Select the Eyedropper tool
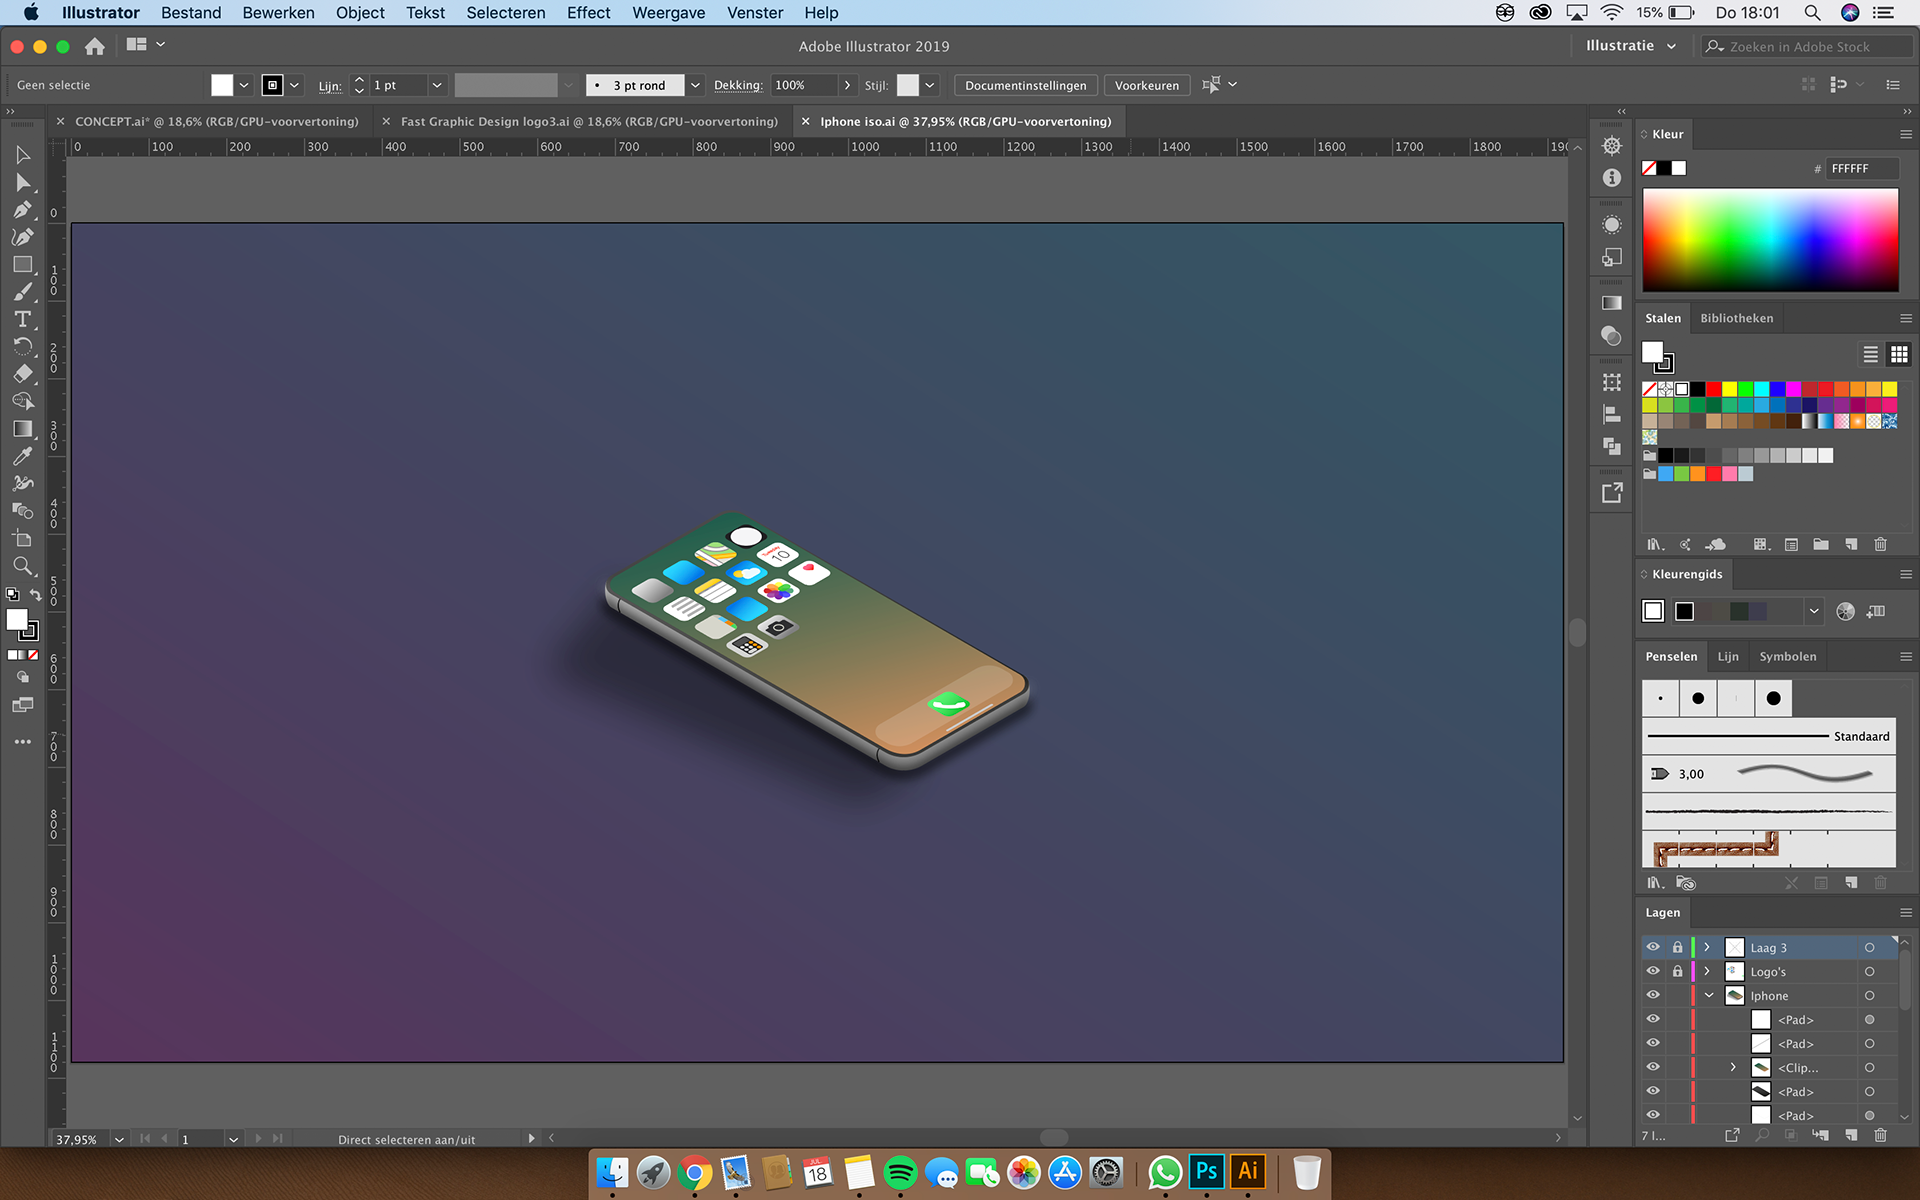This screenshot has width=1920, height=1200. tap(22, 456)
